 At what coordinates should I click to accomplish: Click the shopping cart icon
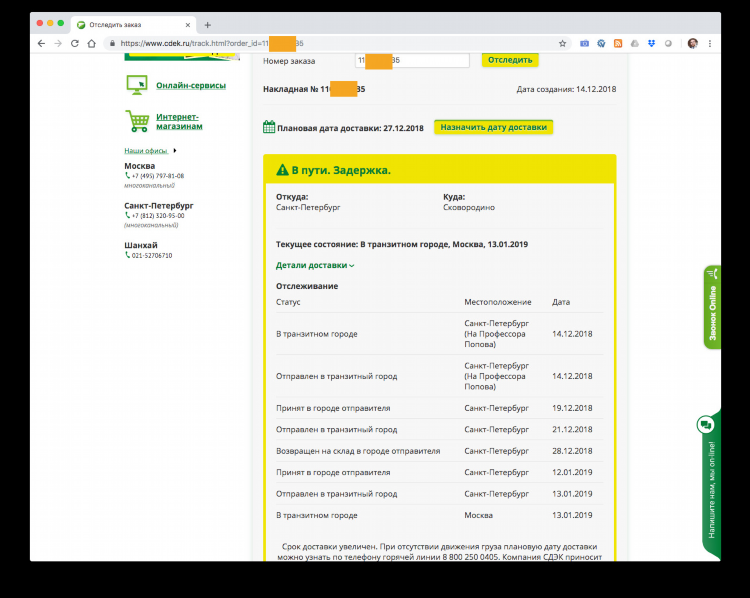137,121
